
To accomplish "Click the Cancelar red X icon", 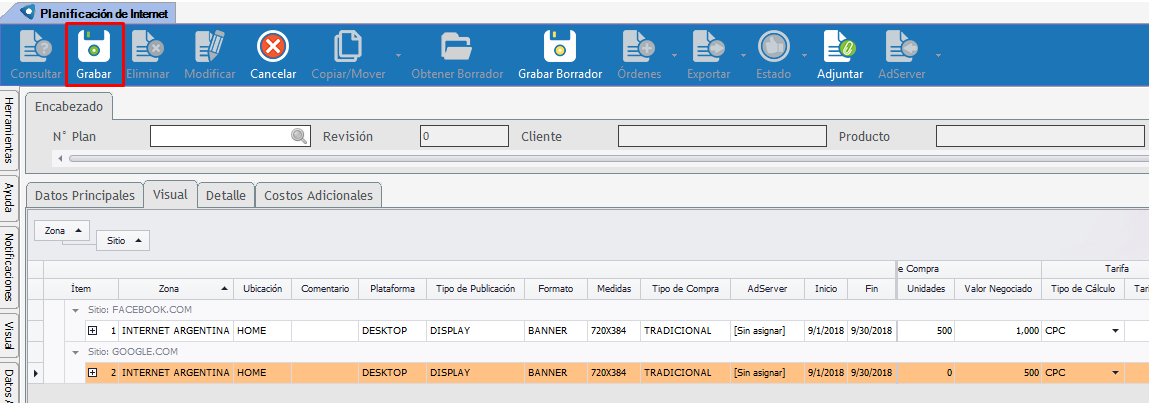I will coord(273,47).
